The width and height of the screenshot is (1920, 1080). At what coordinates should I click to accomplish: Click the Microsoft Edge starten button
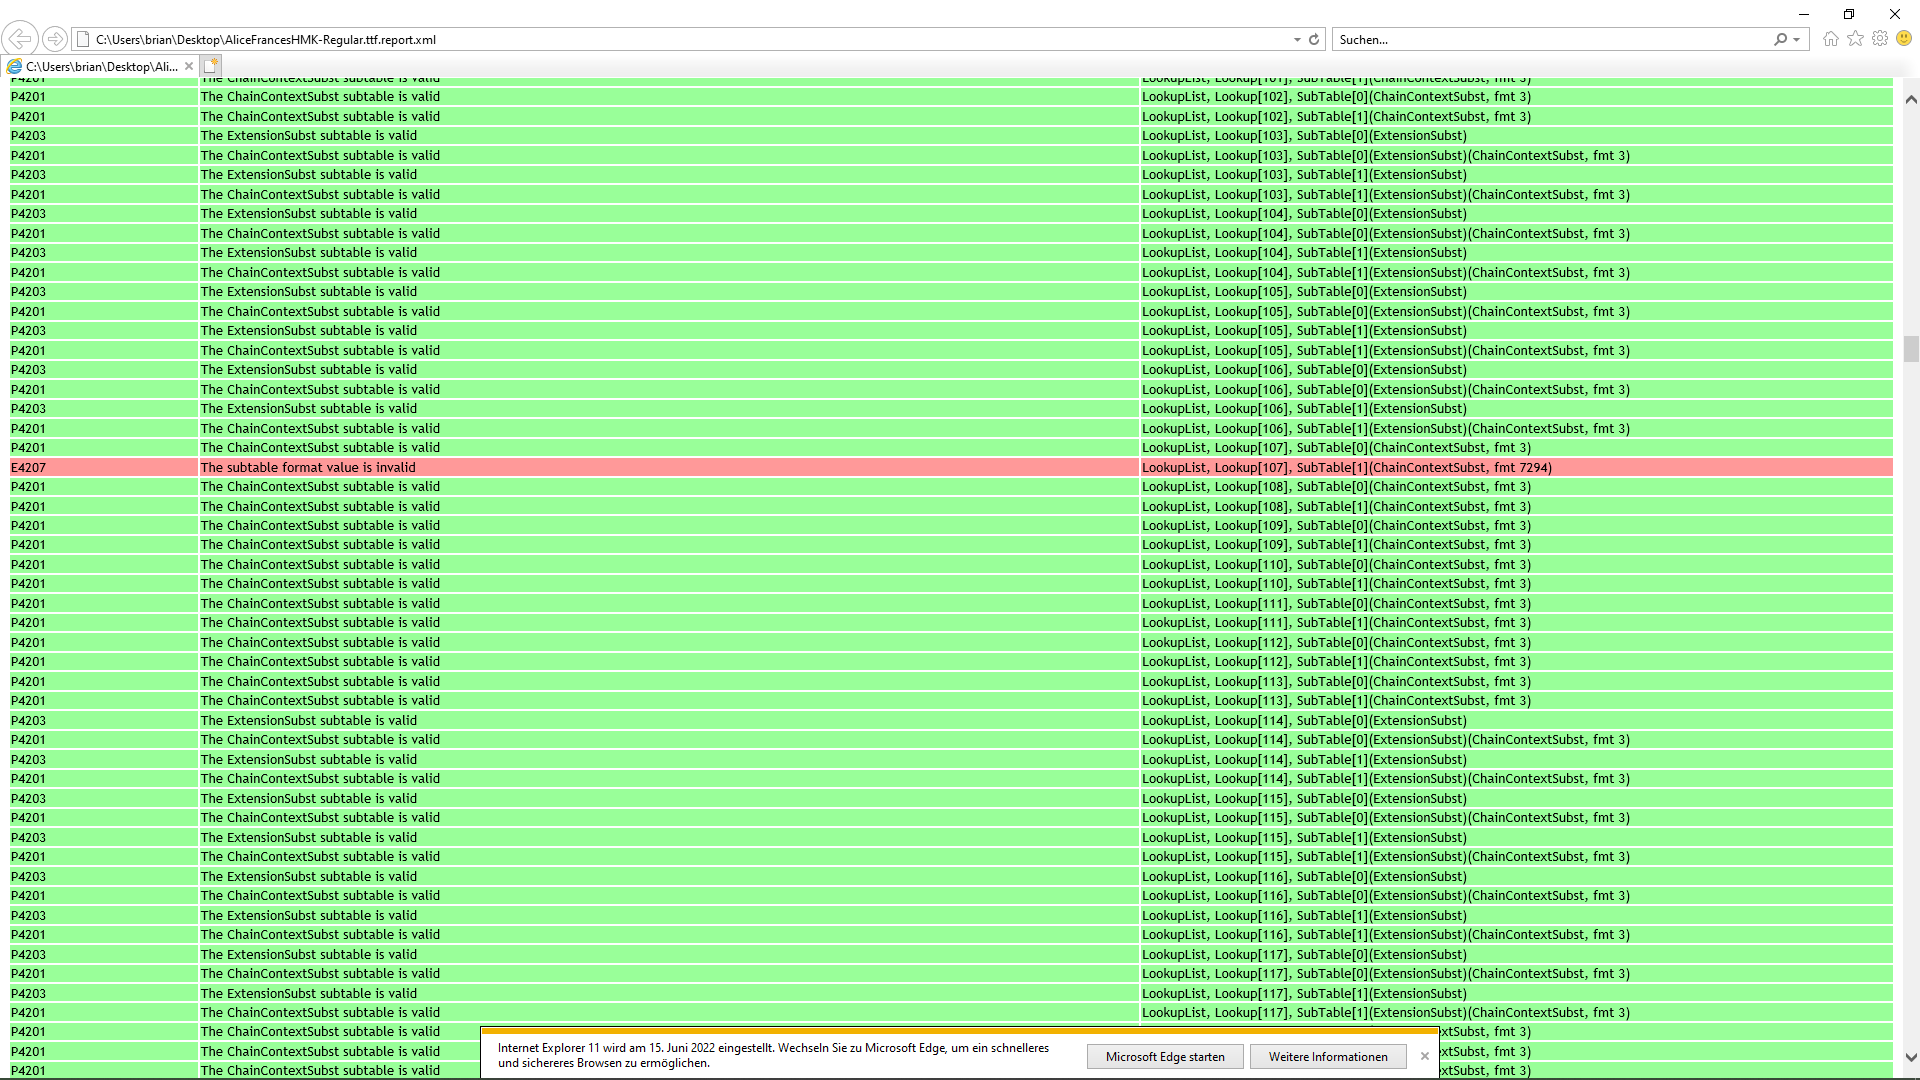click(x=1164, y=1056)
